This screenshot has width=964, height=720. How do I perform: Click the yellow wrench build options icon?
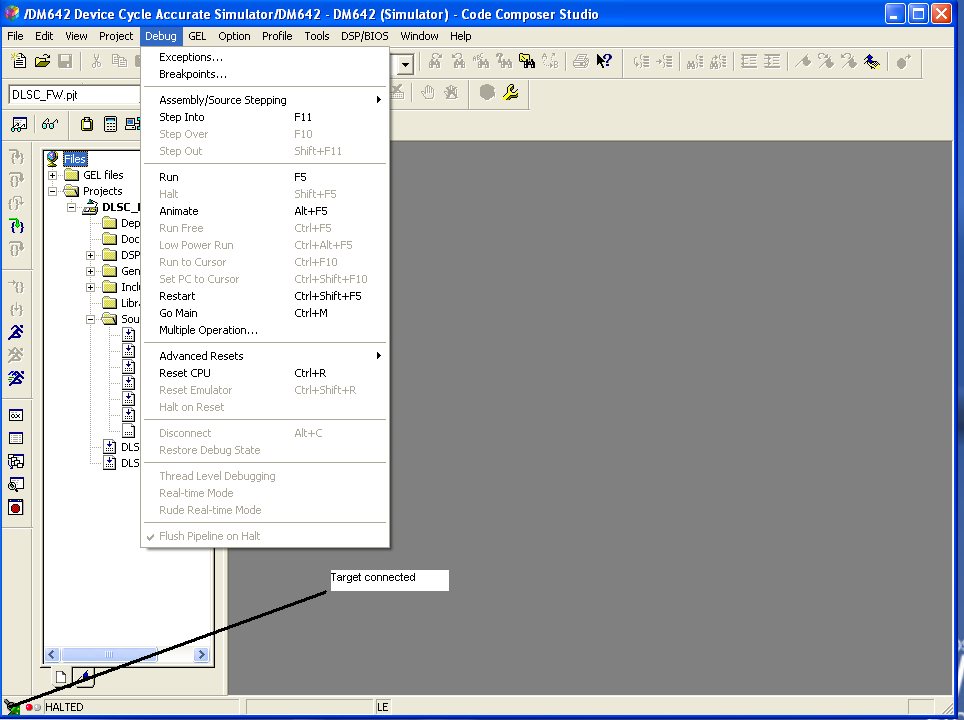[511, 93]
